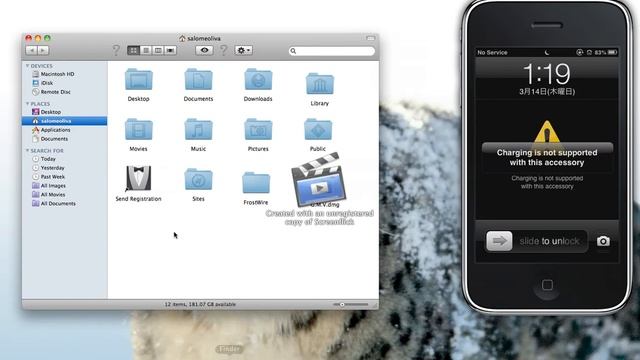Viewport: 640px width, 360px height.
Task: Open the Public folder
Action: 318,129
